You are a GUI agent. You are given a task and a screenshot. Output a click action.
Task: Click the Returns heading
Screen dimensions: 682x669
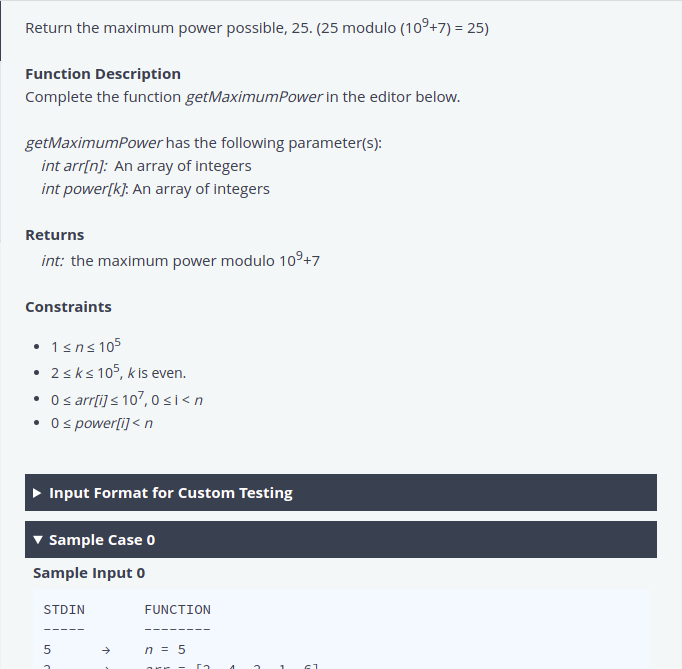tap(55, 235)
